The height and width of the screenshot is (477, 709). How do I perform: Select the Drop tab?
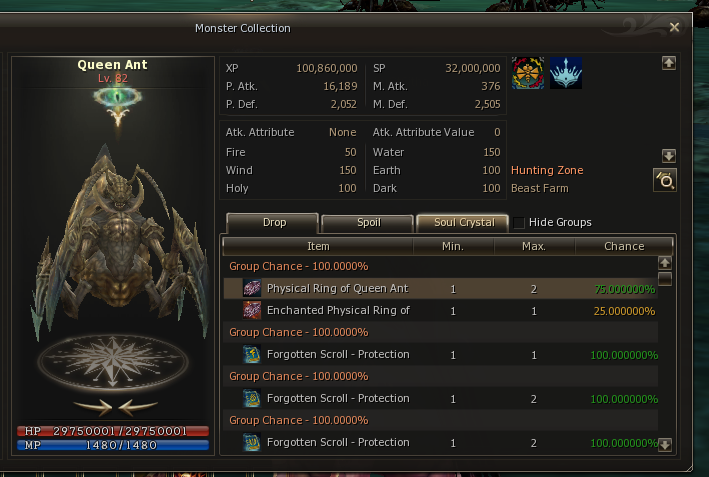click(273, 223)
